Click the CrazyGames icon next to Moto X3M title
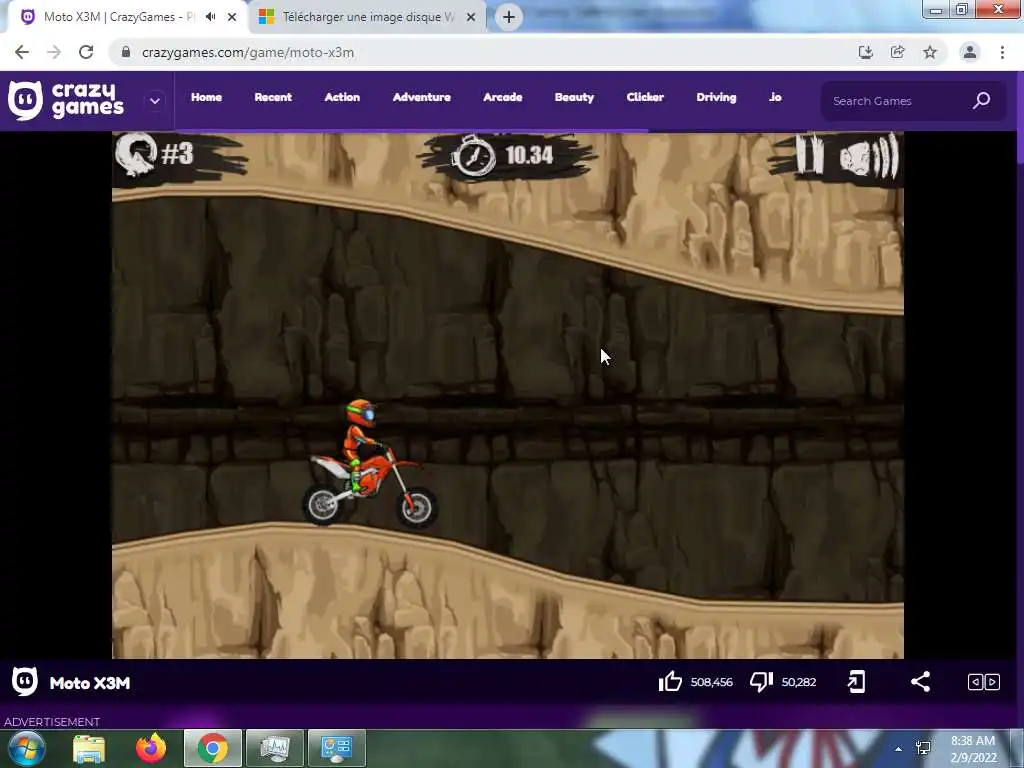Image resolution: width=1024 pixels, height=768 pixels. (x=25, y=682)
